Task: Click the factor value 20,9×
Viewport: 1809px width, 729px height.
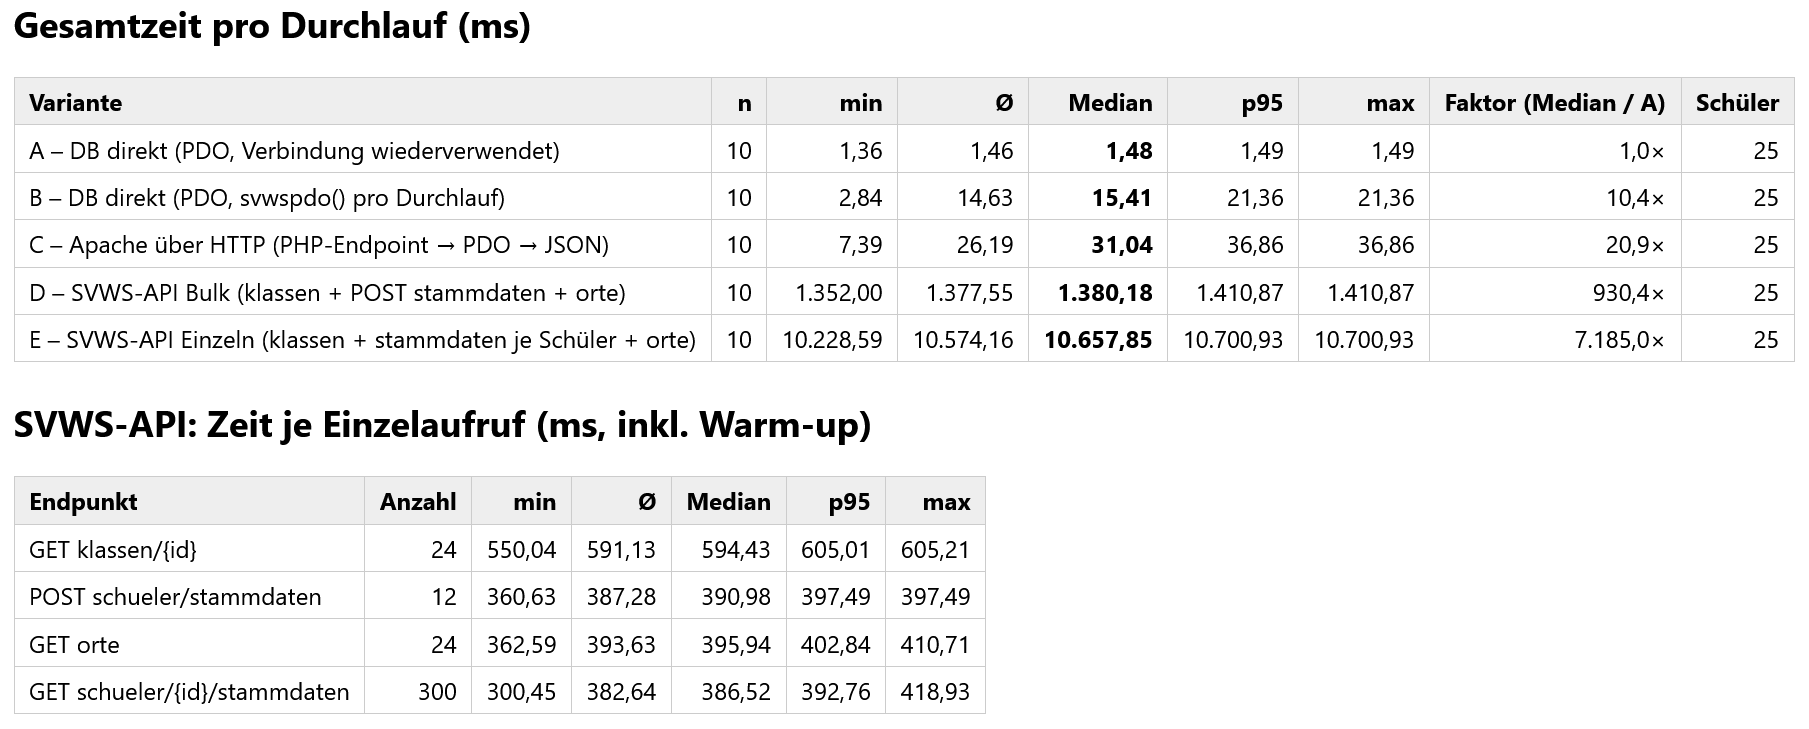Action: tap(1636, 245)
